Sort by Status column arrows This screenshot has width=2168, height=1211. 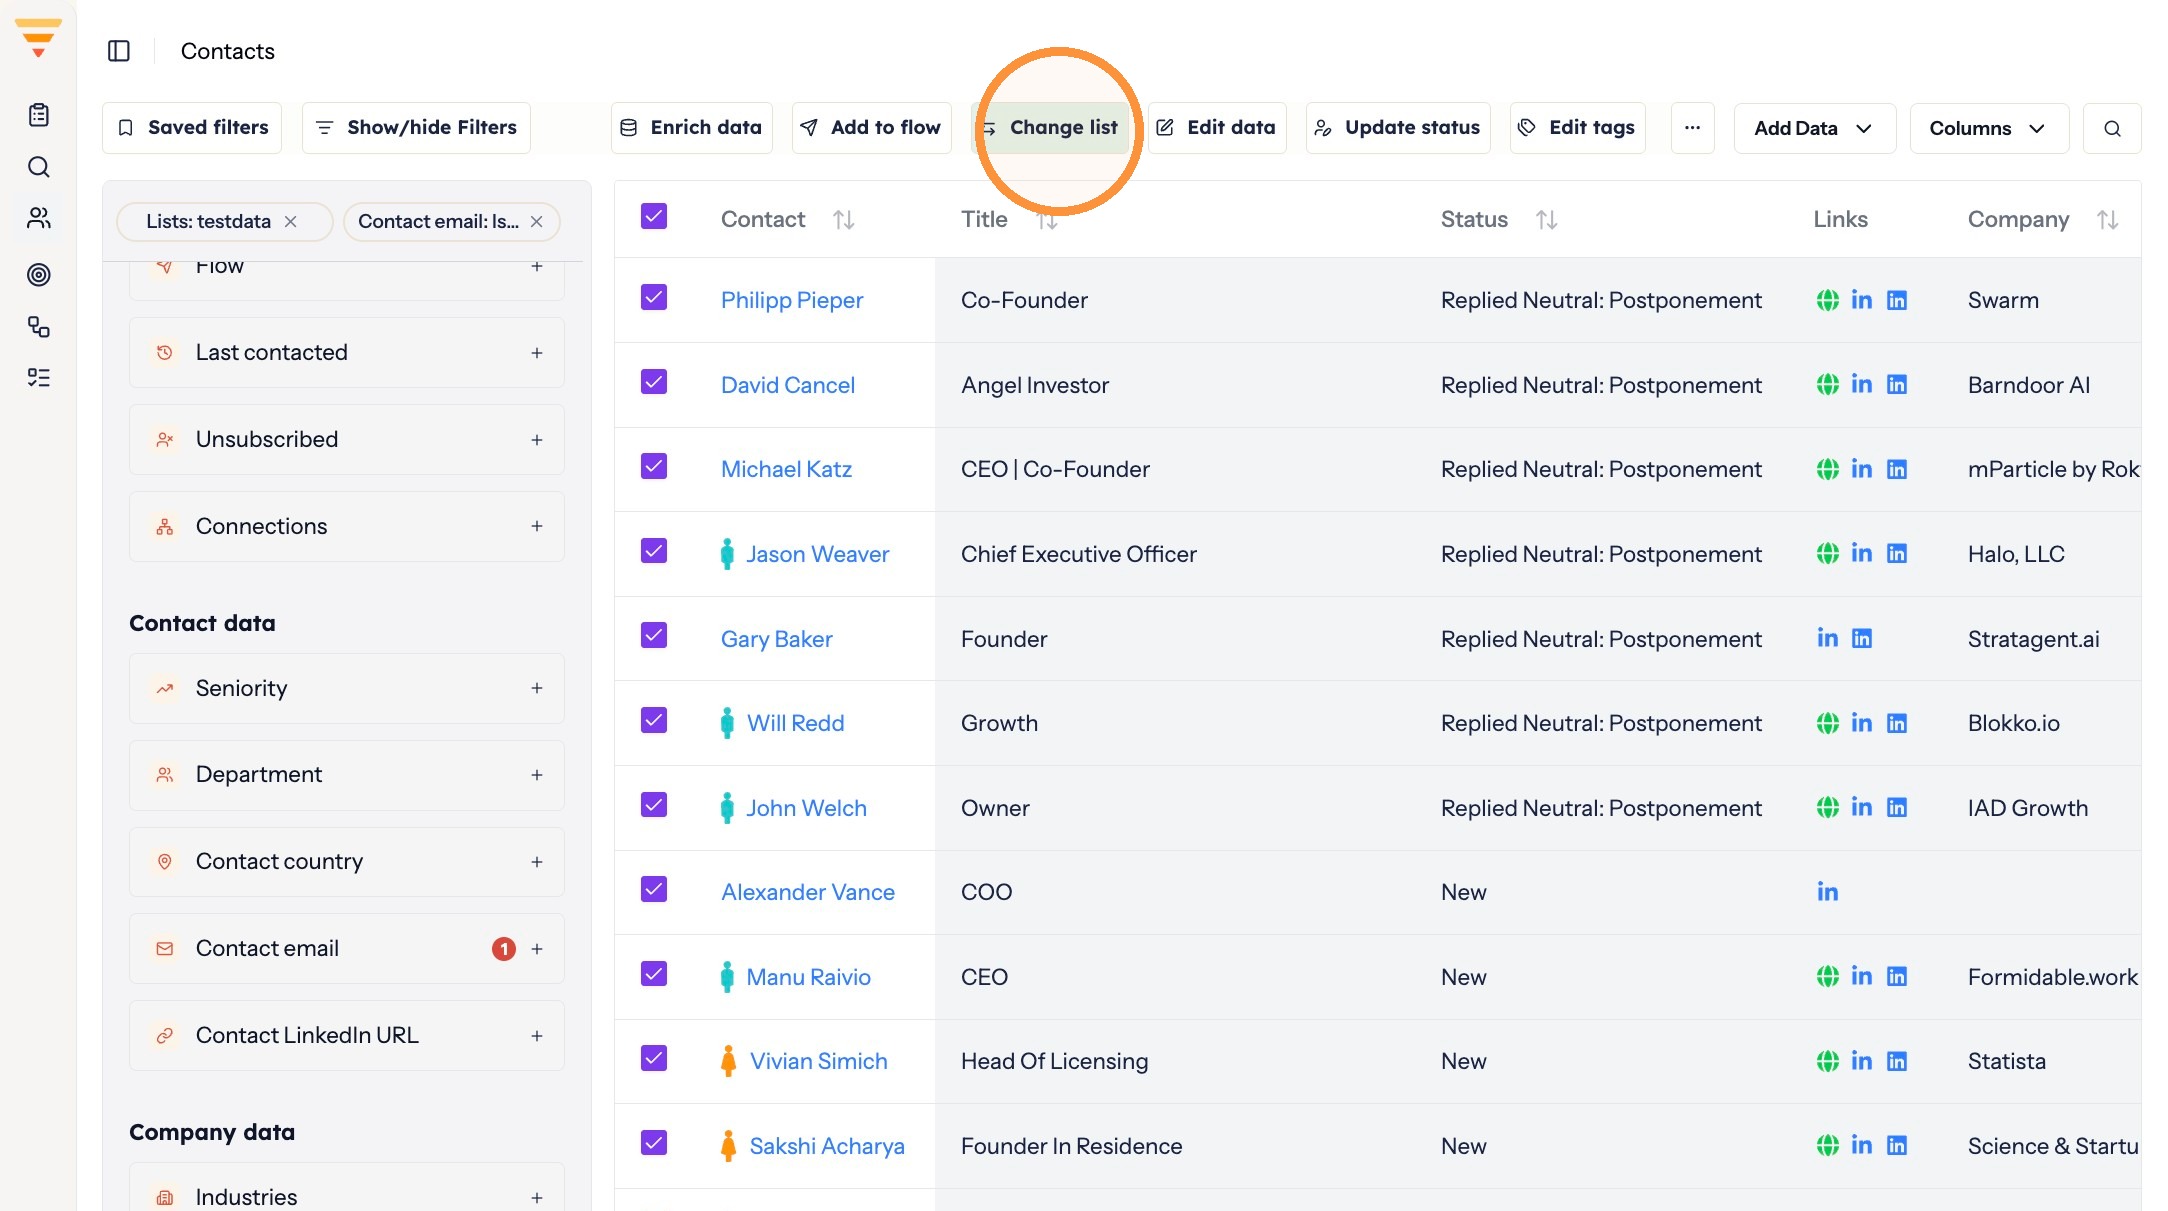(1547, 220)
